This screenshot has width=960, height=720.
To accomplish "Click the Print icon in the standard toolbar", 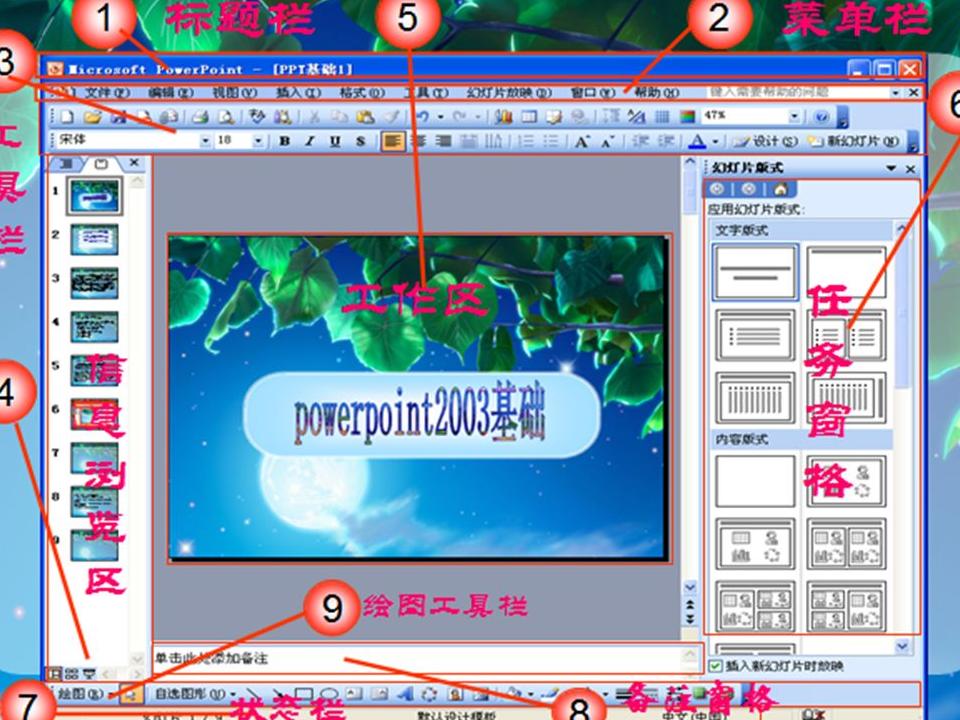I will (x=200, y=116).
